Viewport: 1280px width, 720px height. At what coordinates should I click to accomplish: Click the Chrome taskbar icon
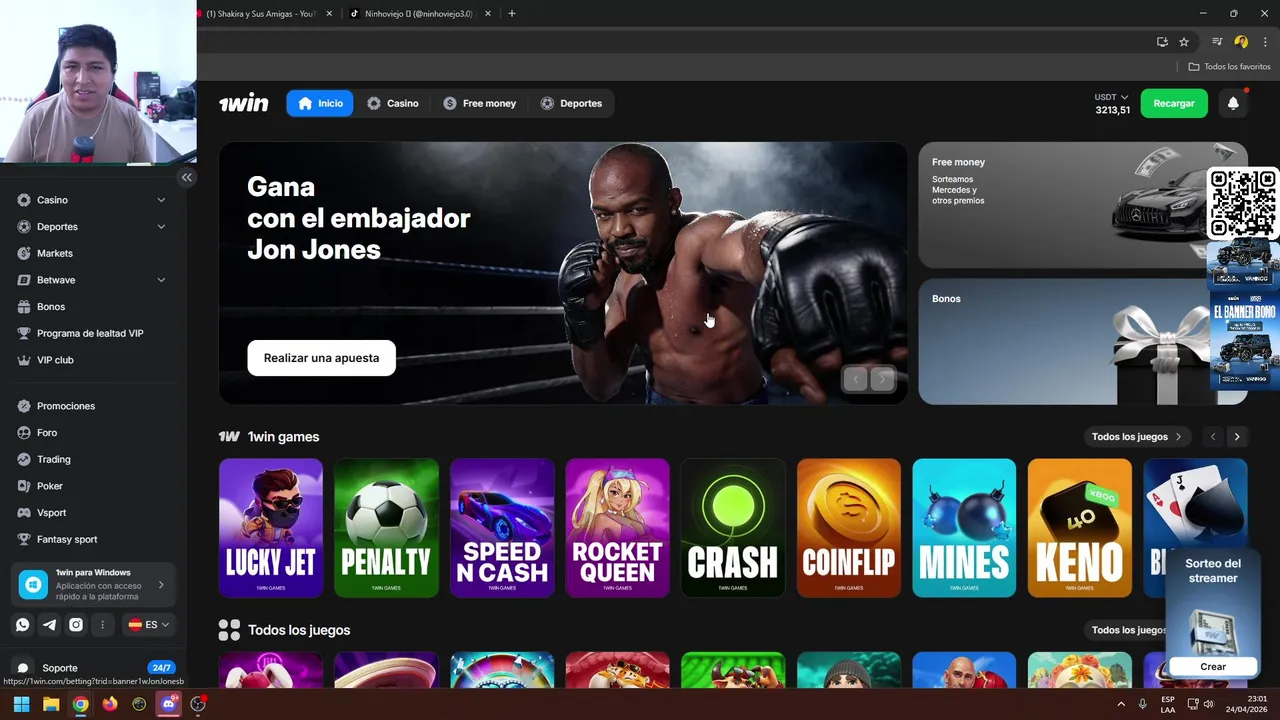point(80,704)
